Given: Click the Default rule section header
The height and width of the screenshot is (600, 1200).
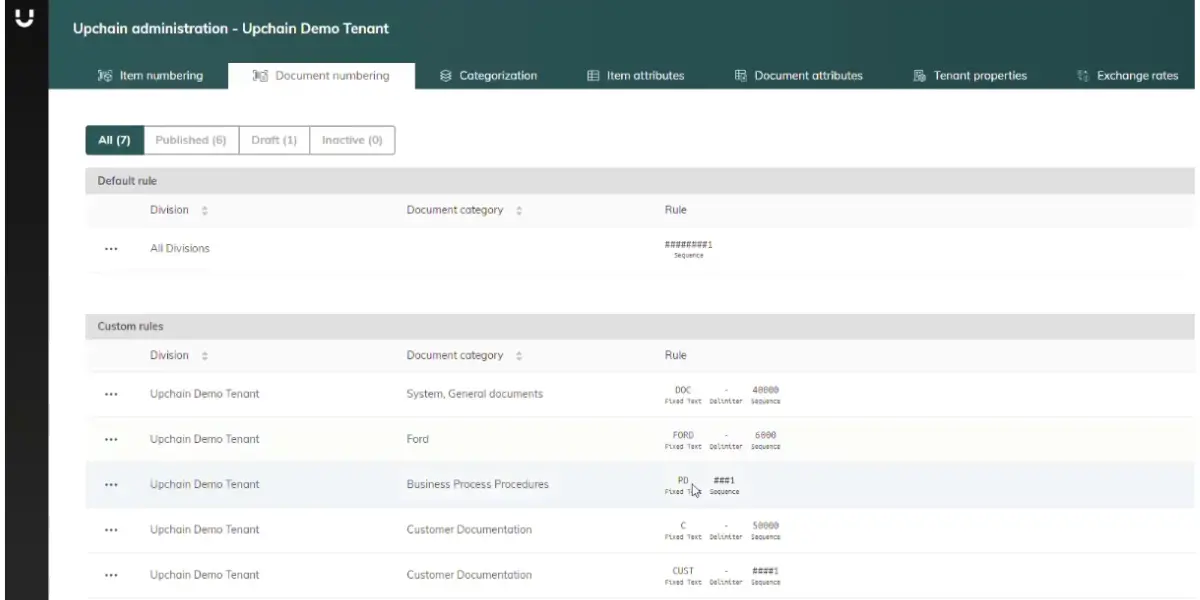Looking at the screenshot, I should [640, 181].
